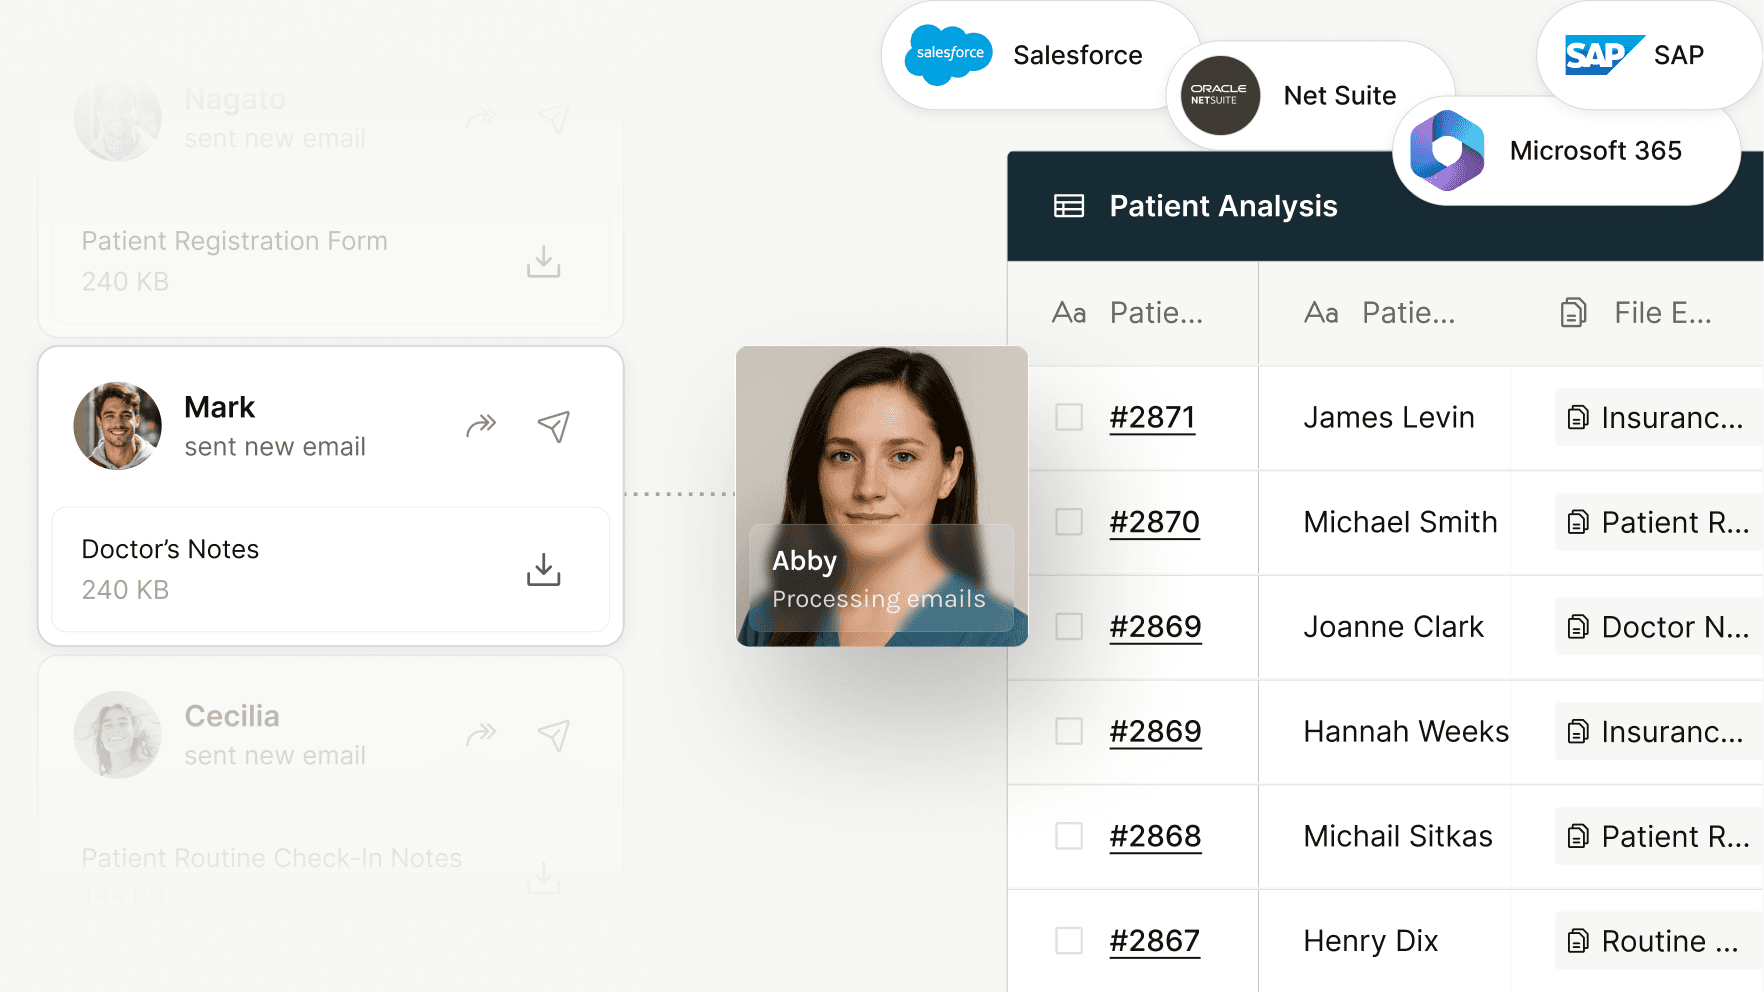Click Cecilia's profile photo

118,735
